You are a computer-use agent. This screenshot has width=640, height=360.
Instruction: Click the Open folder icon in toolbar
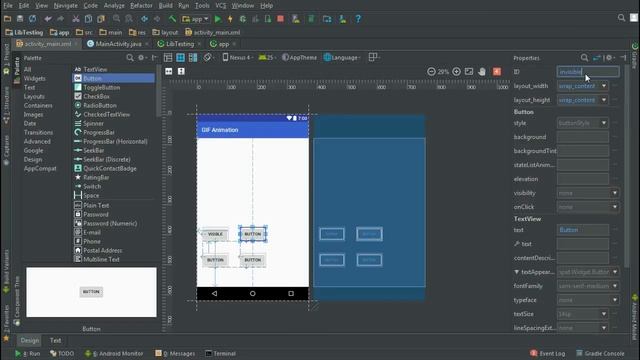coord(7,19)
